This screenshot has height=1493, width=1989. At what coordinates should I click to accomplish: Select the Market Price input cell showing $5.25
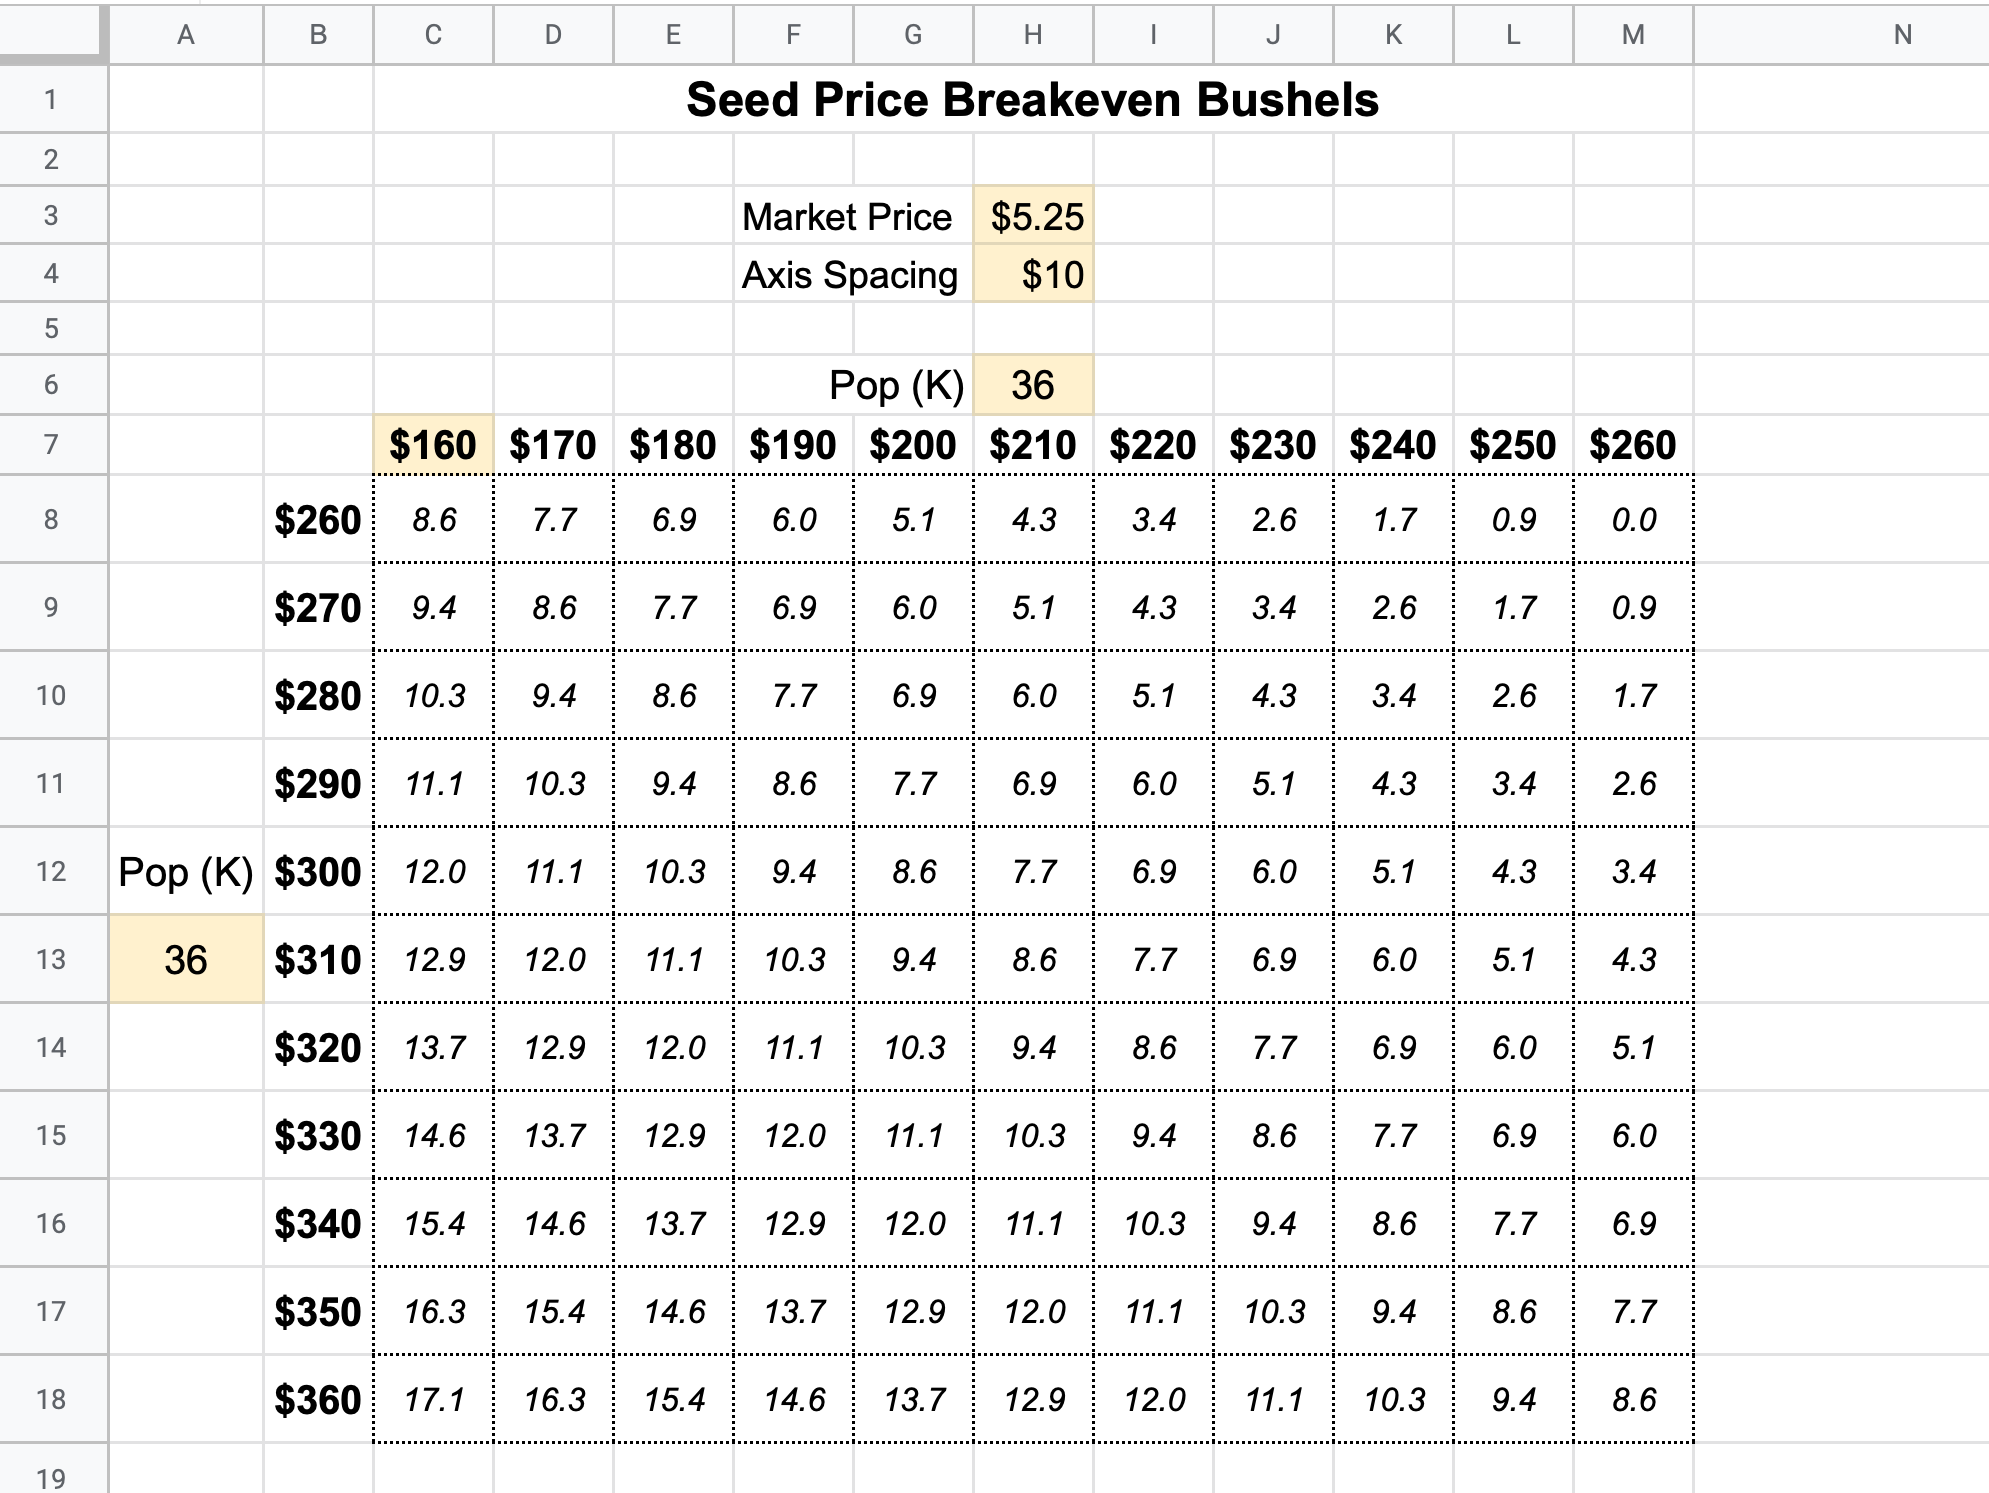pos(1035,216)
